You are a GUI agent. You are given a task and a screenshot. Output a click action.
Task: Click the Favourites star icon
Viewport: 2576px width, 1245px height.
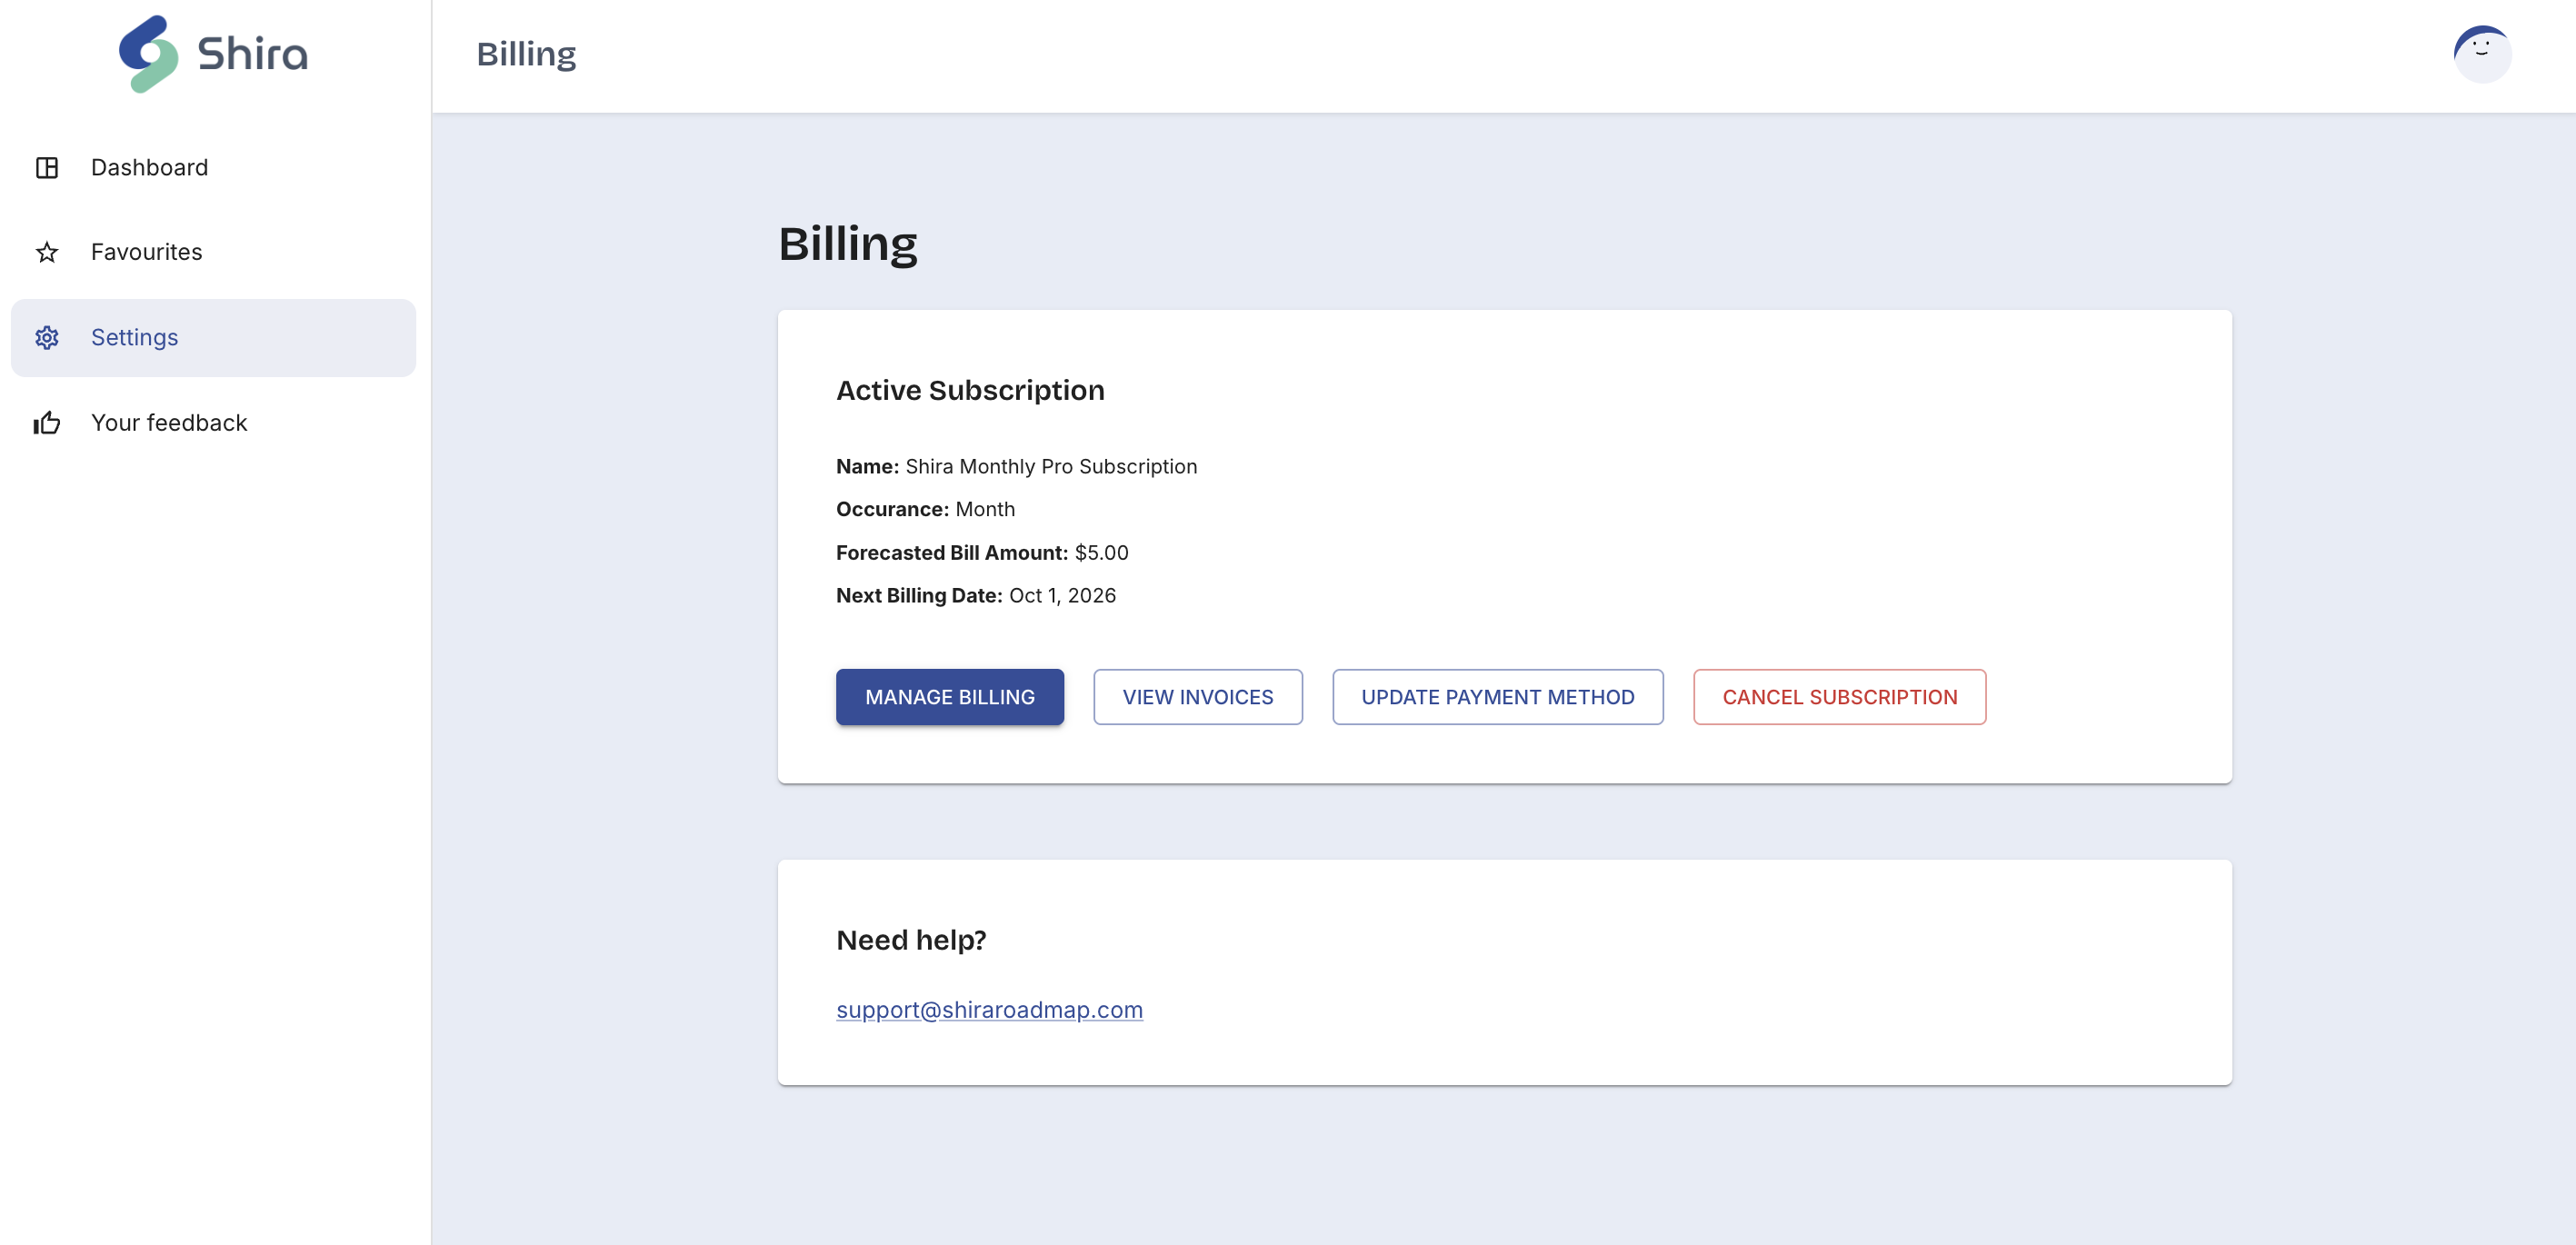[x=47, y=252]
